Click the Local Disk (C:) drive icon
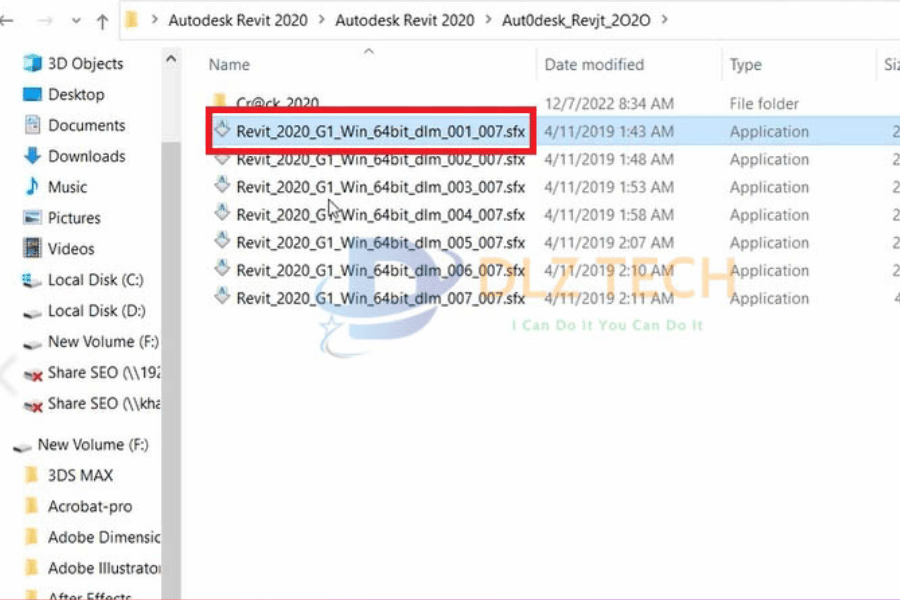This screenshot has width=900, height=600. pos(32,281)
